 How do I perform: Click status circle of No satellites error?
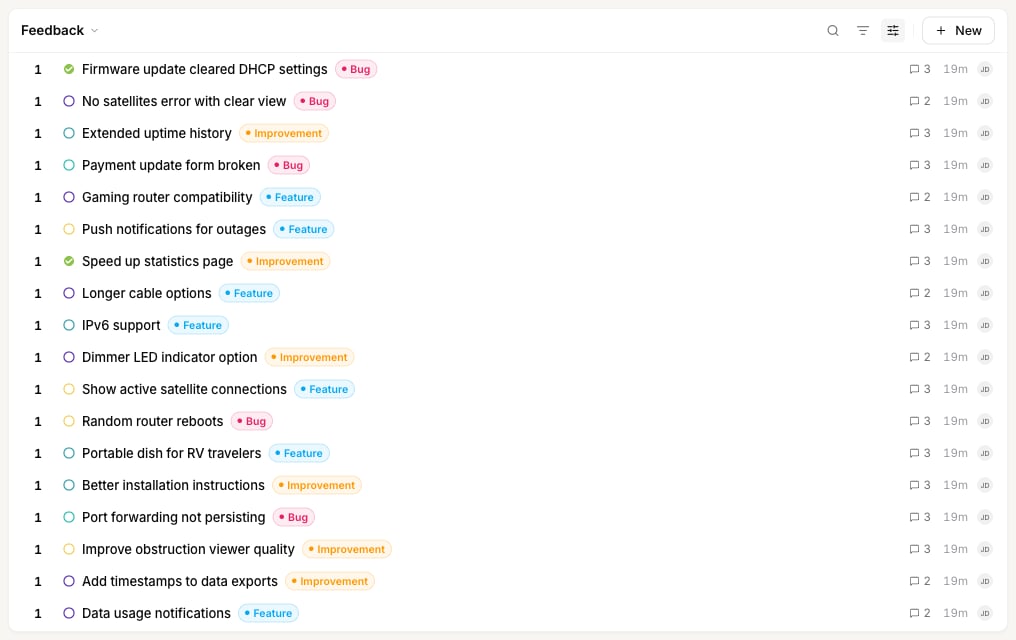(69, 101)
